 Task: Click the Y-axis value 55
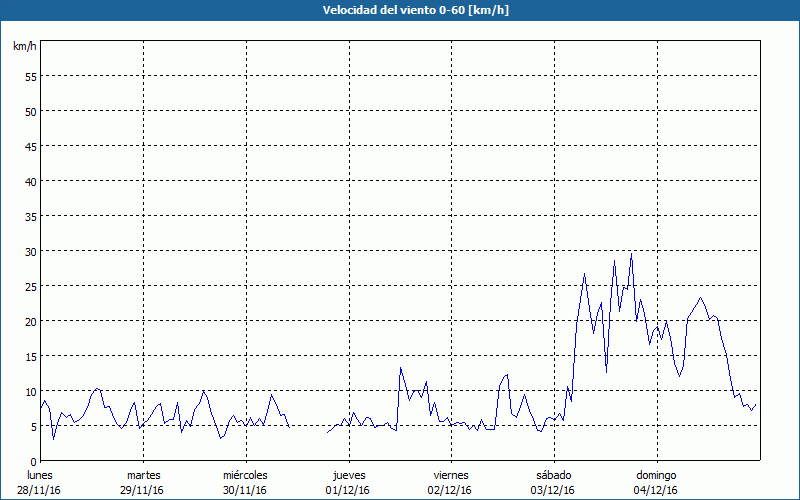point(30,76)
